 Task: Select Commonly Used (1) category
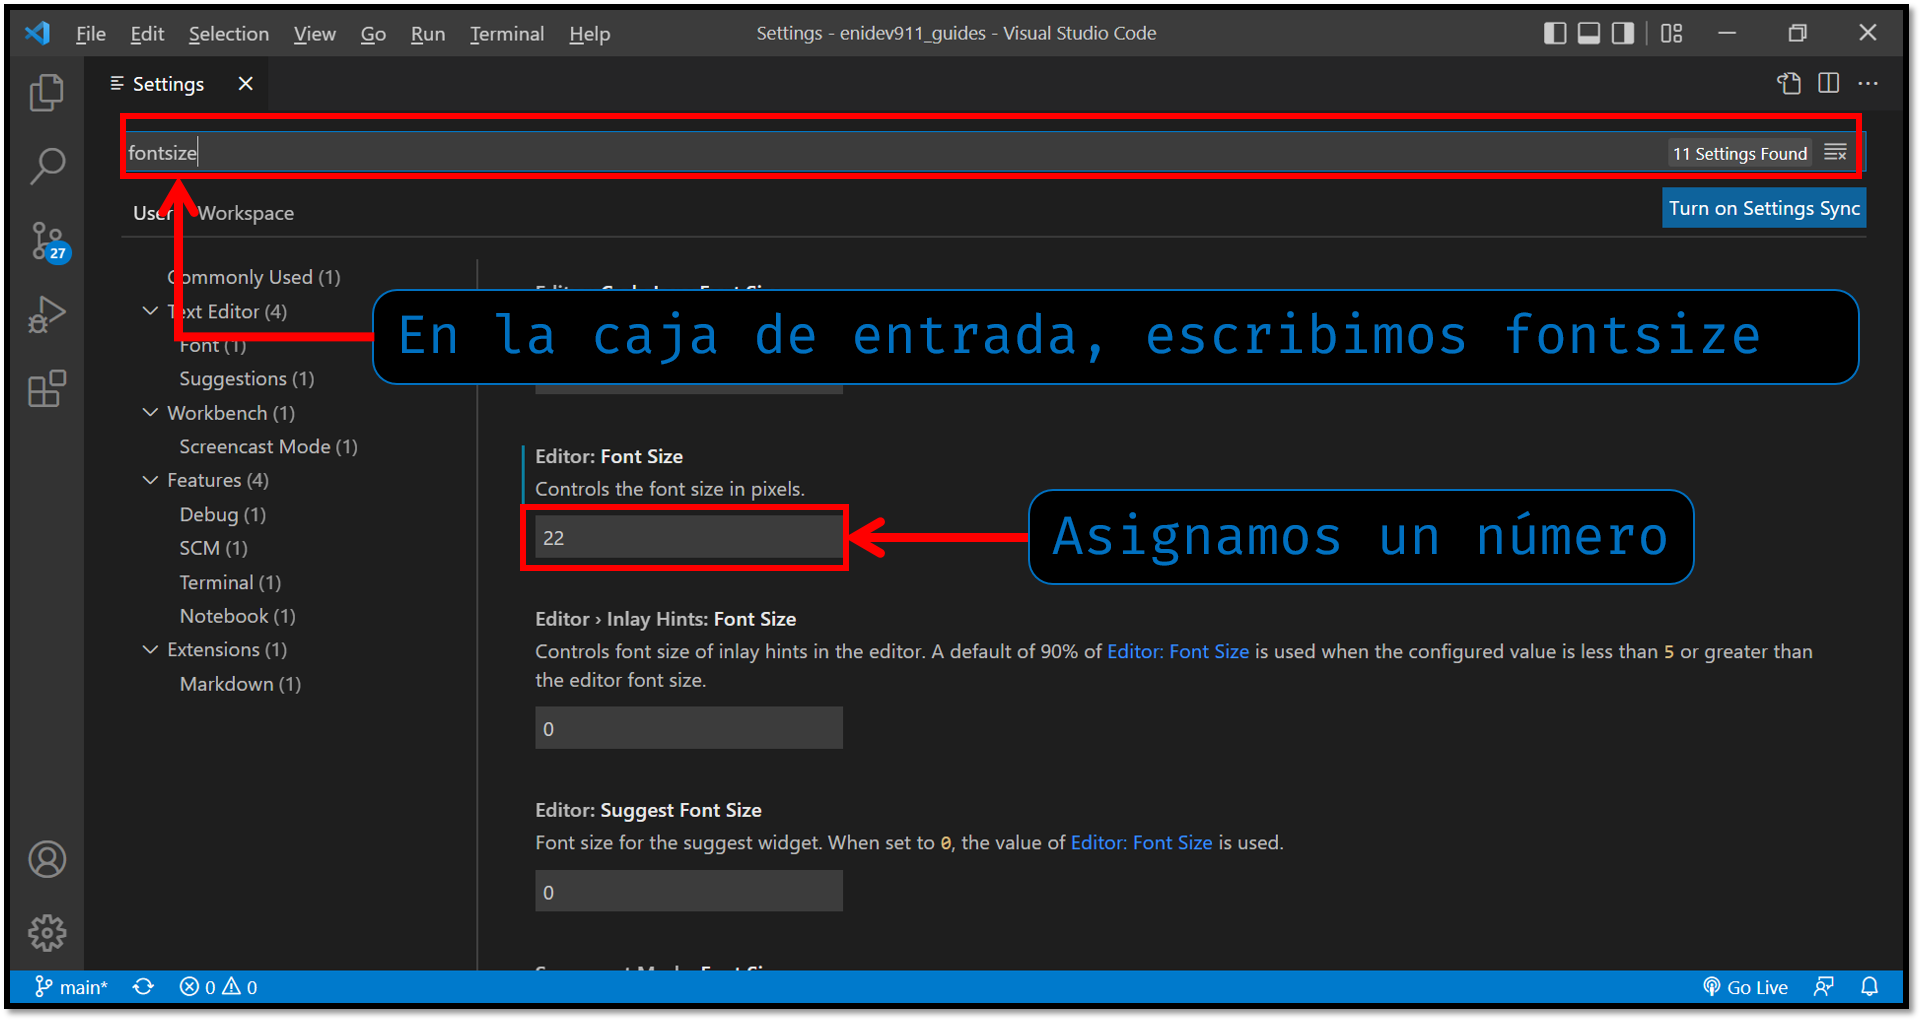tap(254, 277)
